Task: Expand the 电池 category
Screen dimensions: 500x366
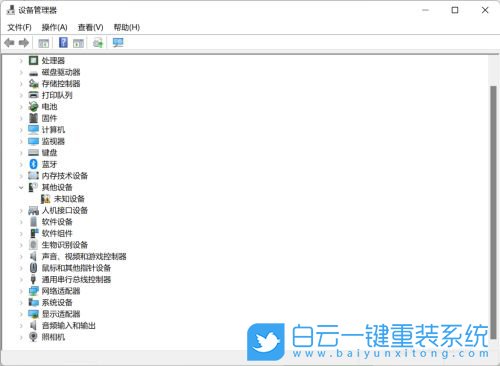Action: (21, 107)
